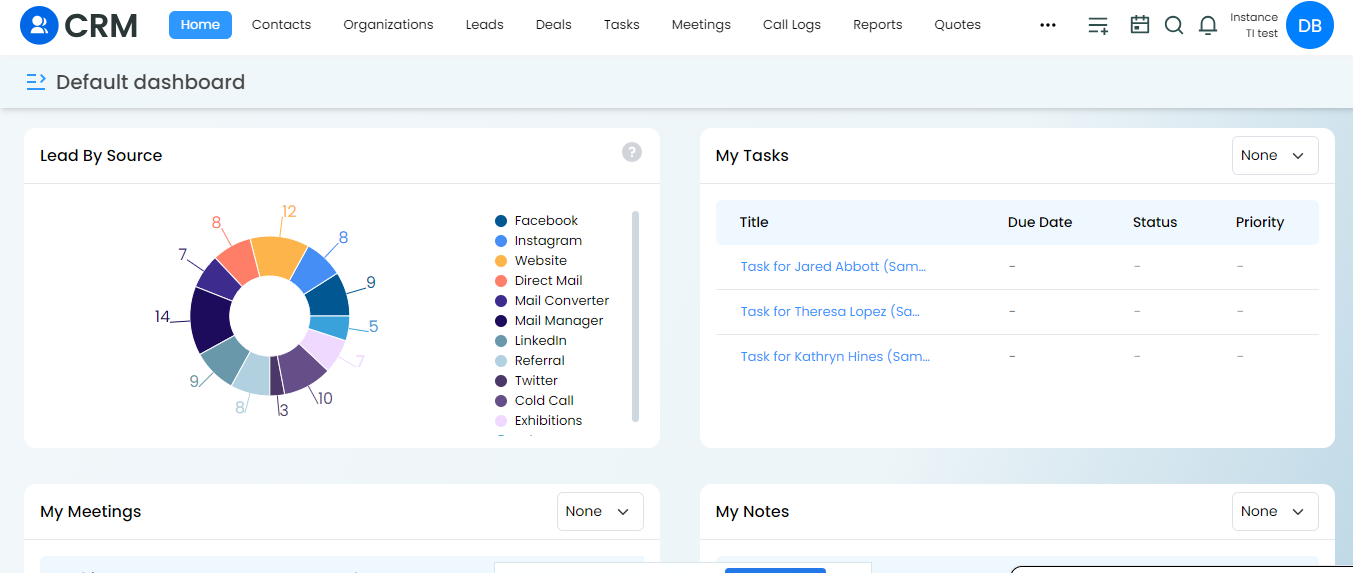Toggle Website legend item
The image size is (1353, 573).
pyautogui.click(x=531, y=261)
